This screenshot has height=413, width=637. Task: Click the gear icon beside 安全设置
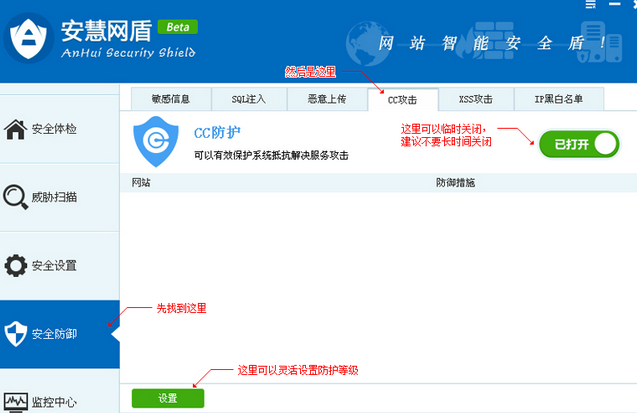tap(15, 266)
